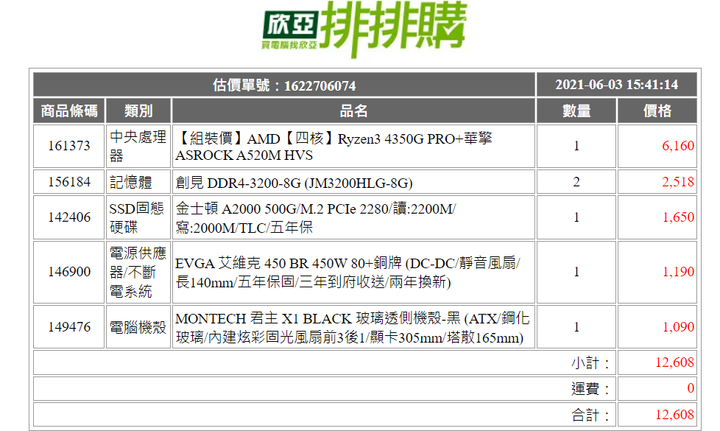Click the 類別 column header

click(139, 111)
